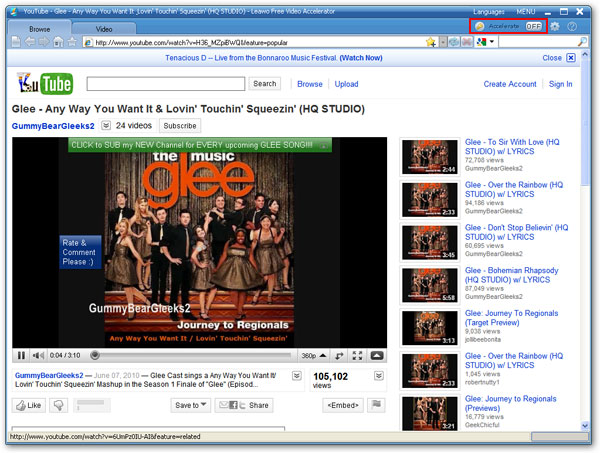Image resolution: width=600 pixels, height=453 pixels.
Task: Go forward with the forward arrow
Action: [x=44, y=42]
